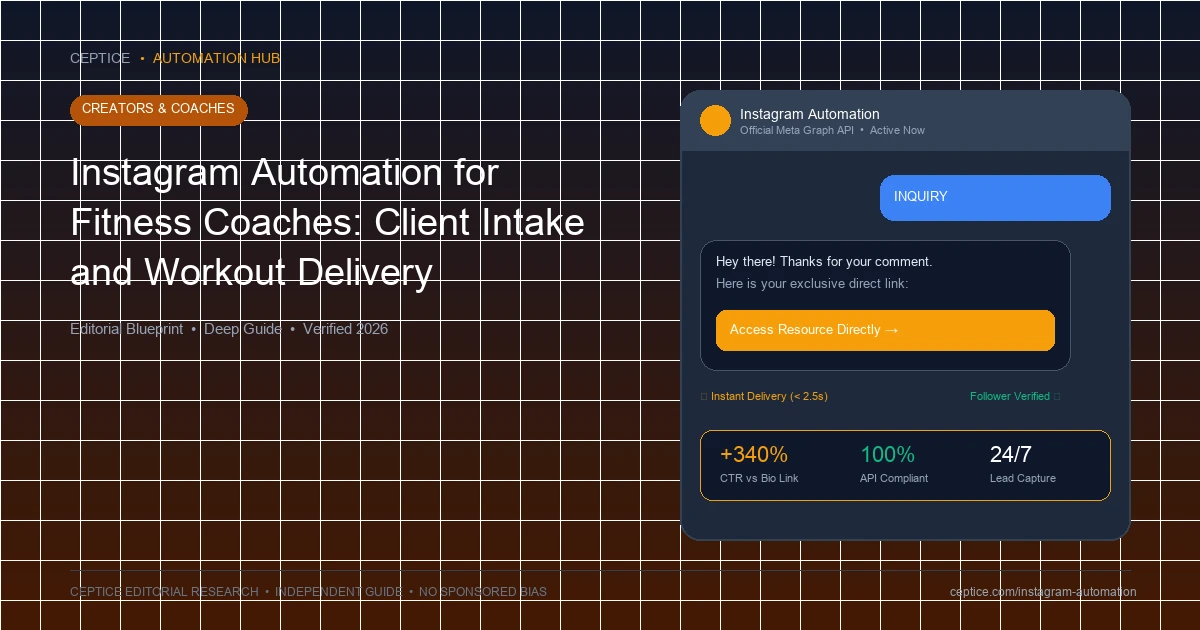Image resolution: width=1200 pixels, height=630 pixels.
Task: Select the green '100%' statistic value
Action: coord(887,455)
